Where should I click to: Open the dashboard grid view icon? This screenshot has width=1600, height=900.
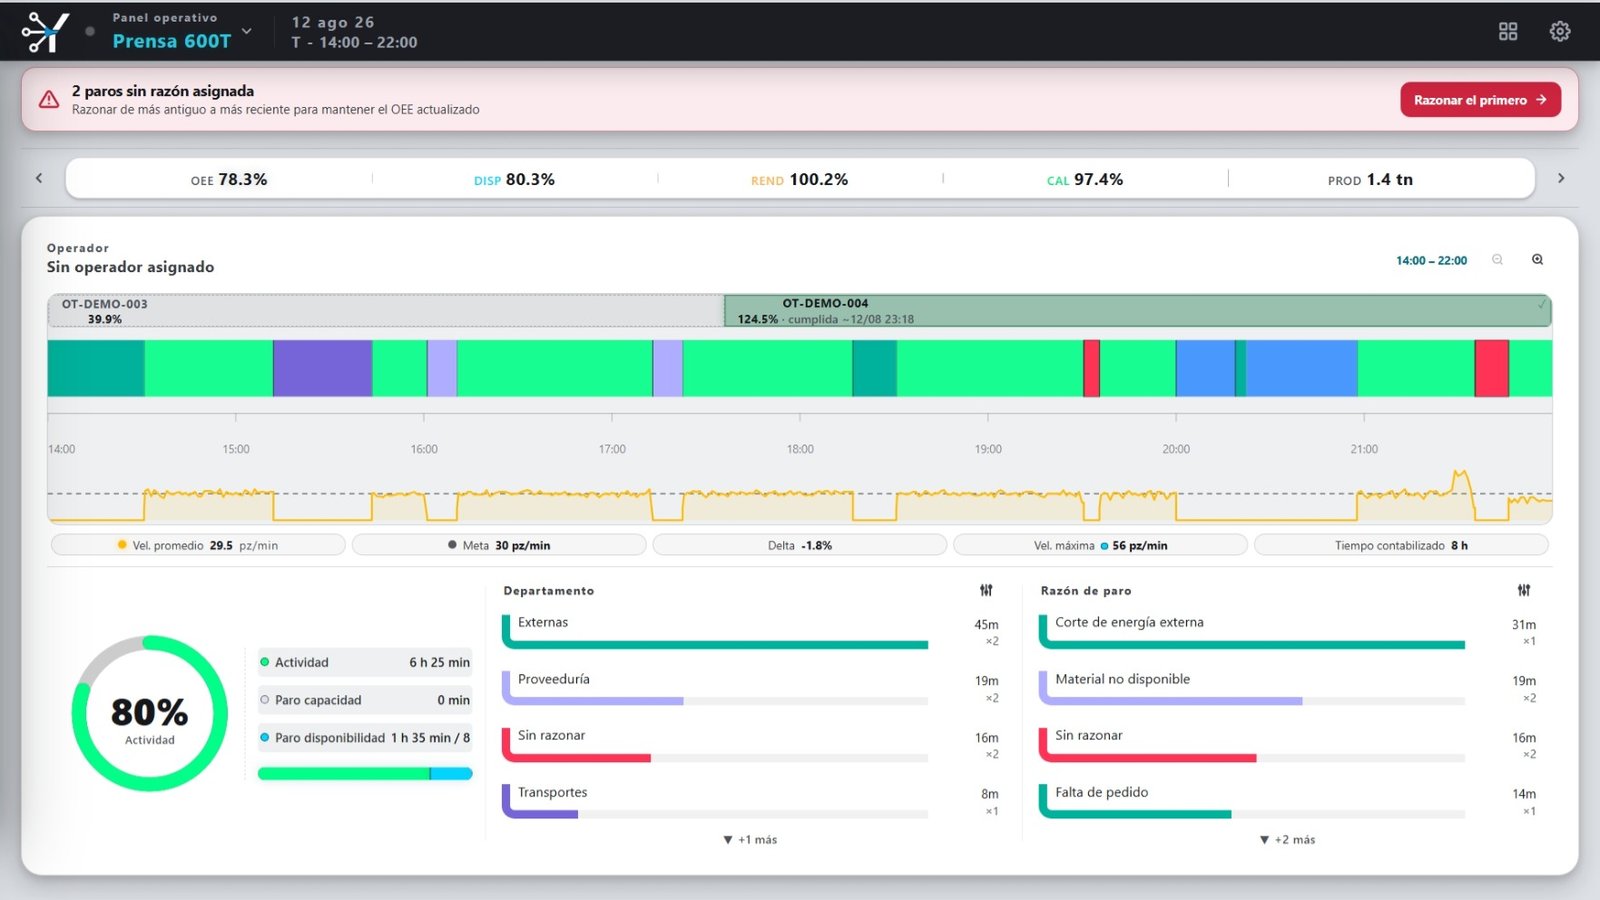tap(1508, 31)
